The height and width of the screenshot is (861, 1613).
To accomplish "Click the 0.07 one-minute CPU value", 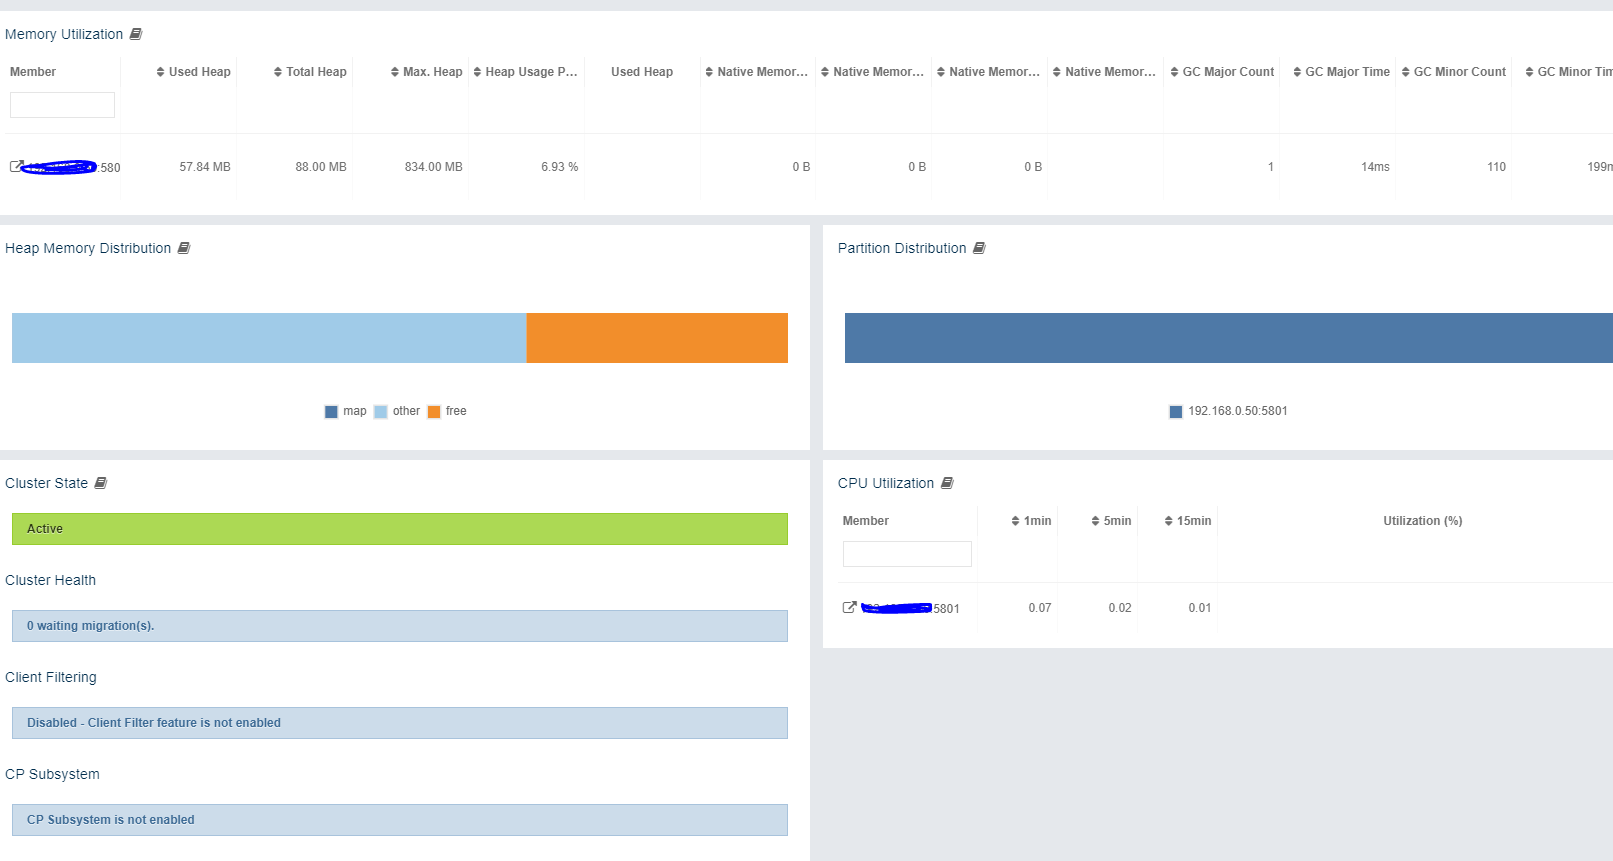I will [1040, 608].
